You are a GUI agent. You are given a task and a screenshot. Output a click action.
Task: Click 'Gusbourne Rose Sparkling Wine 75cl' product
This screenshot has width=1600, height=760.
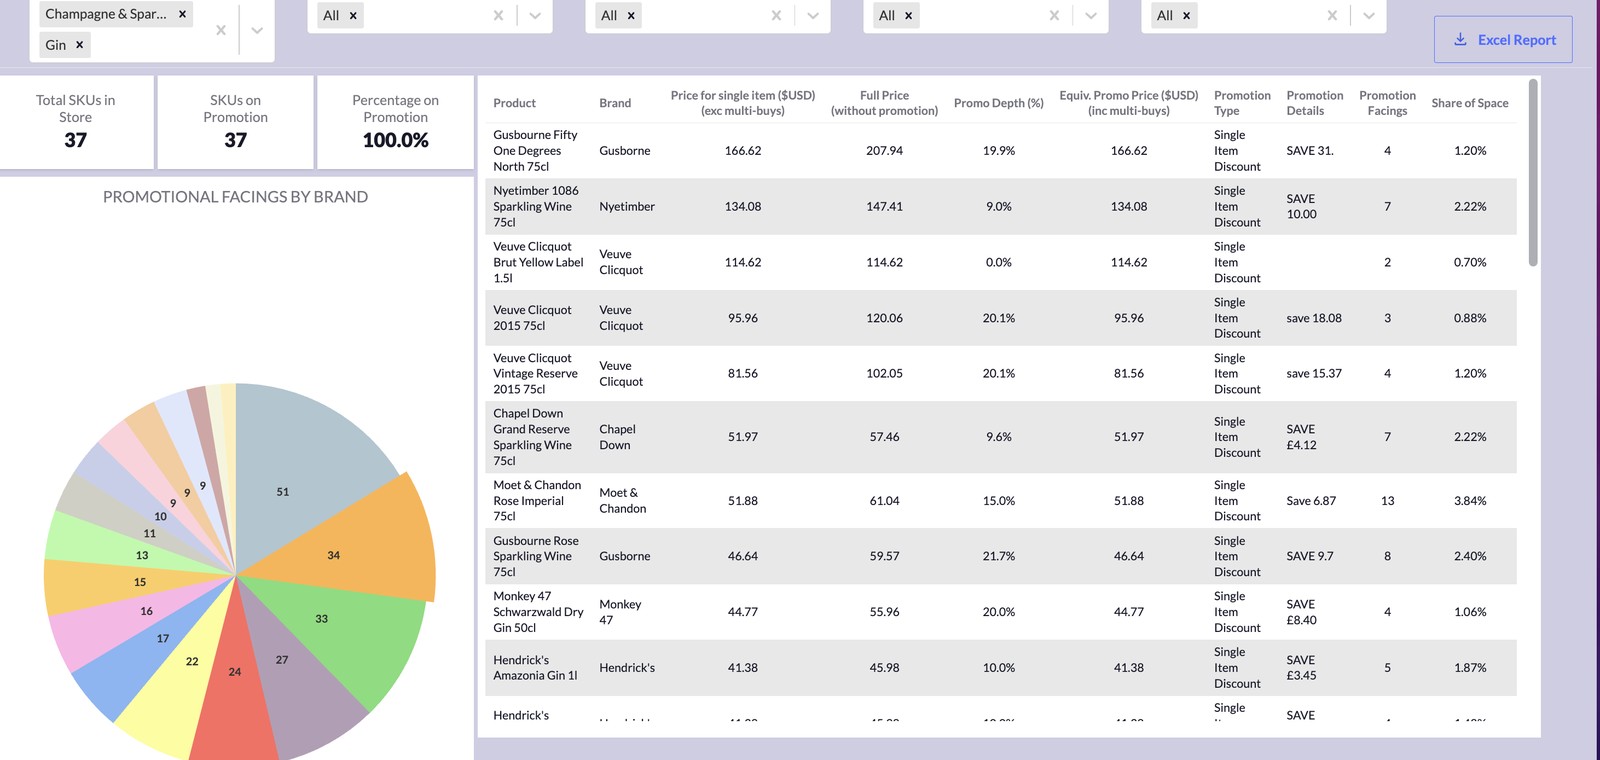pos(535,556)
